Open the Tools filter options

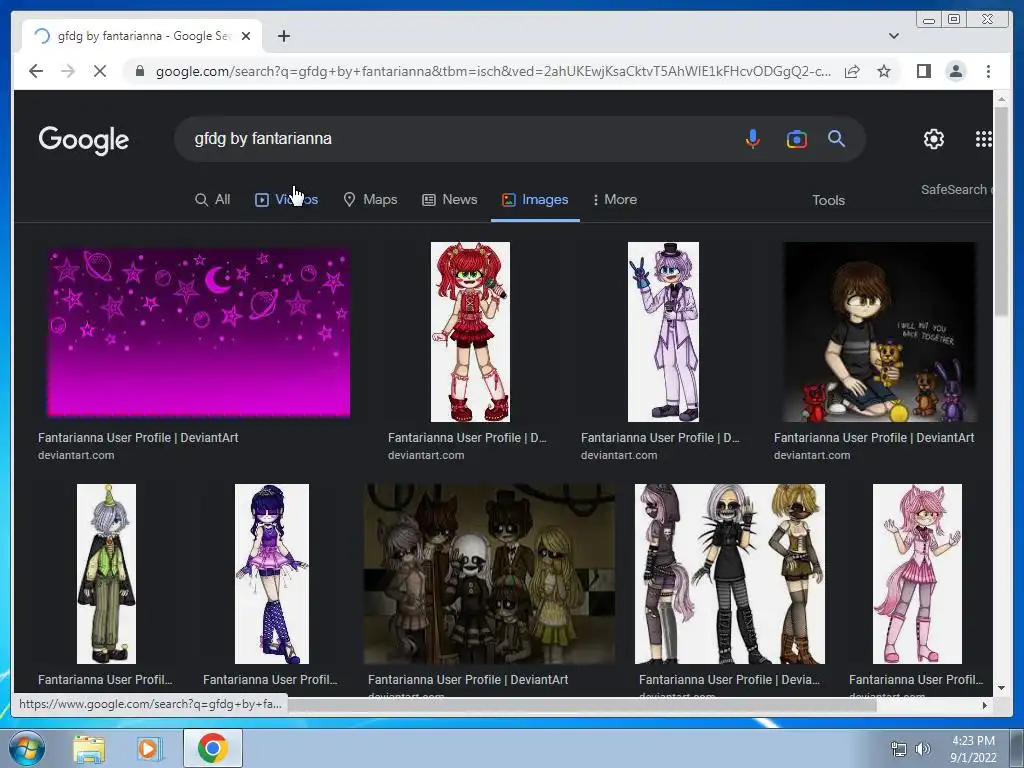828,200
